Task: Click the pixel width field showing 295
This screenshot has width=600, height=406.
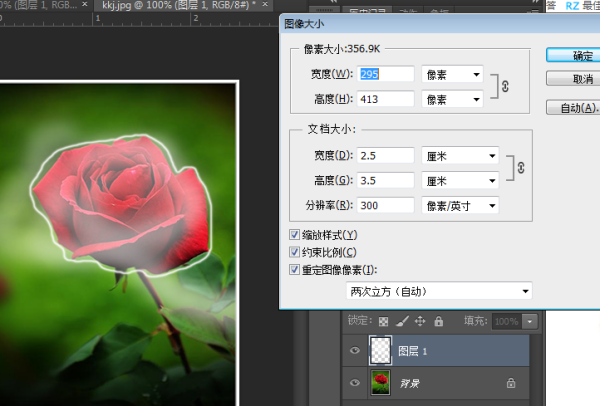Action: click(385, 74)
